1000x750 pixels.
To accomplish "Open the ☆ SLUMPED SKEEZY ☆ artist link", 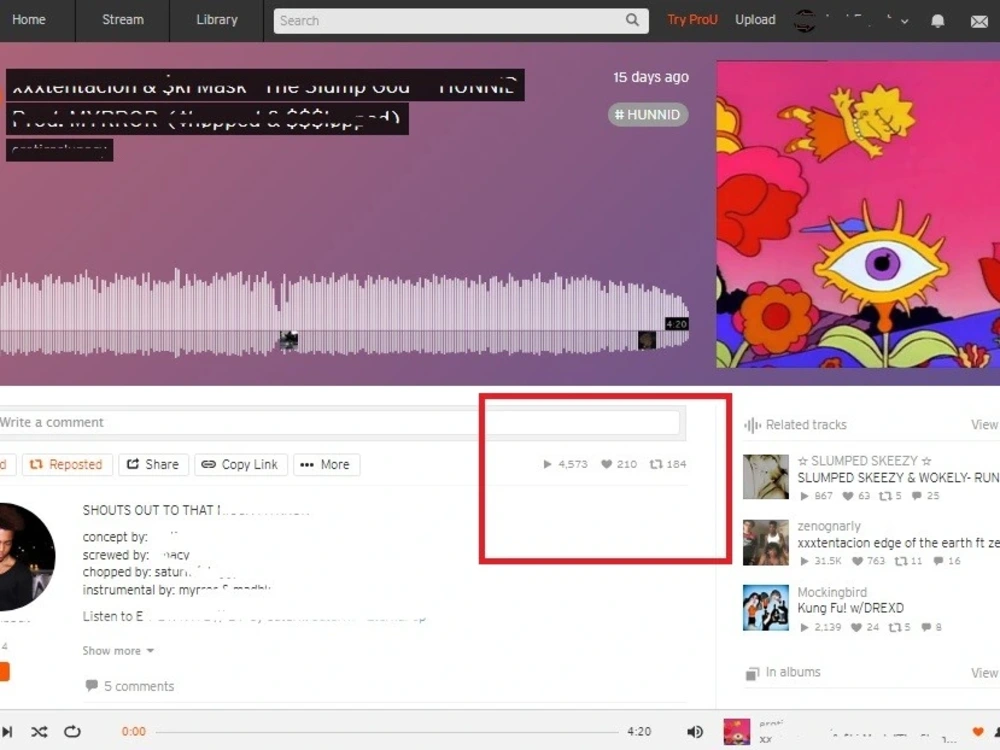I will point(864,460).
